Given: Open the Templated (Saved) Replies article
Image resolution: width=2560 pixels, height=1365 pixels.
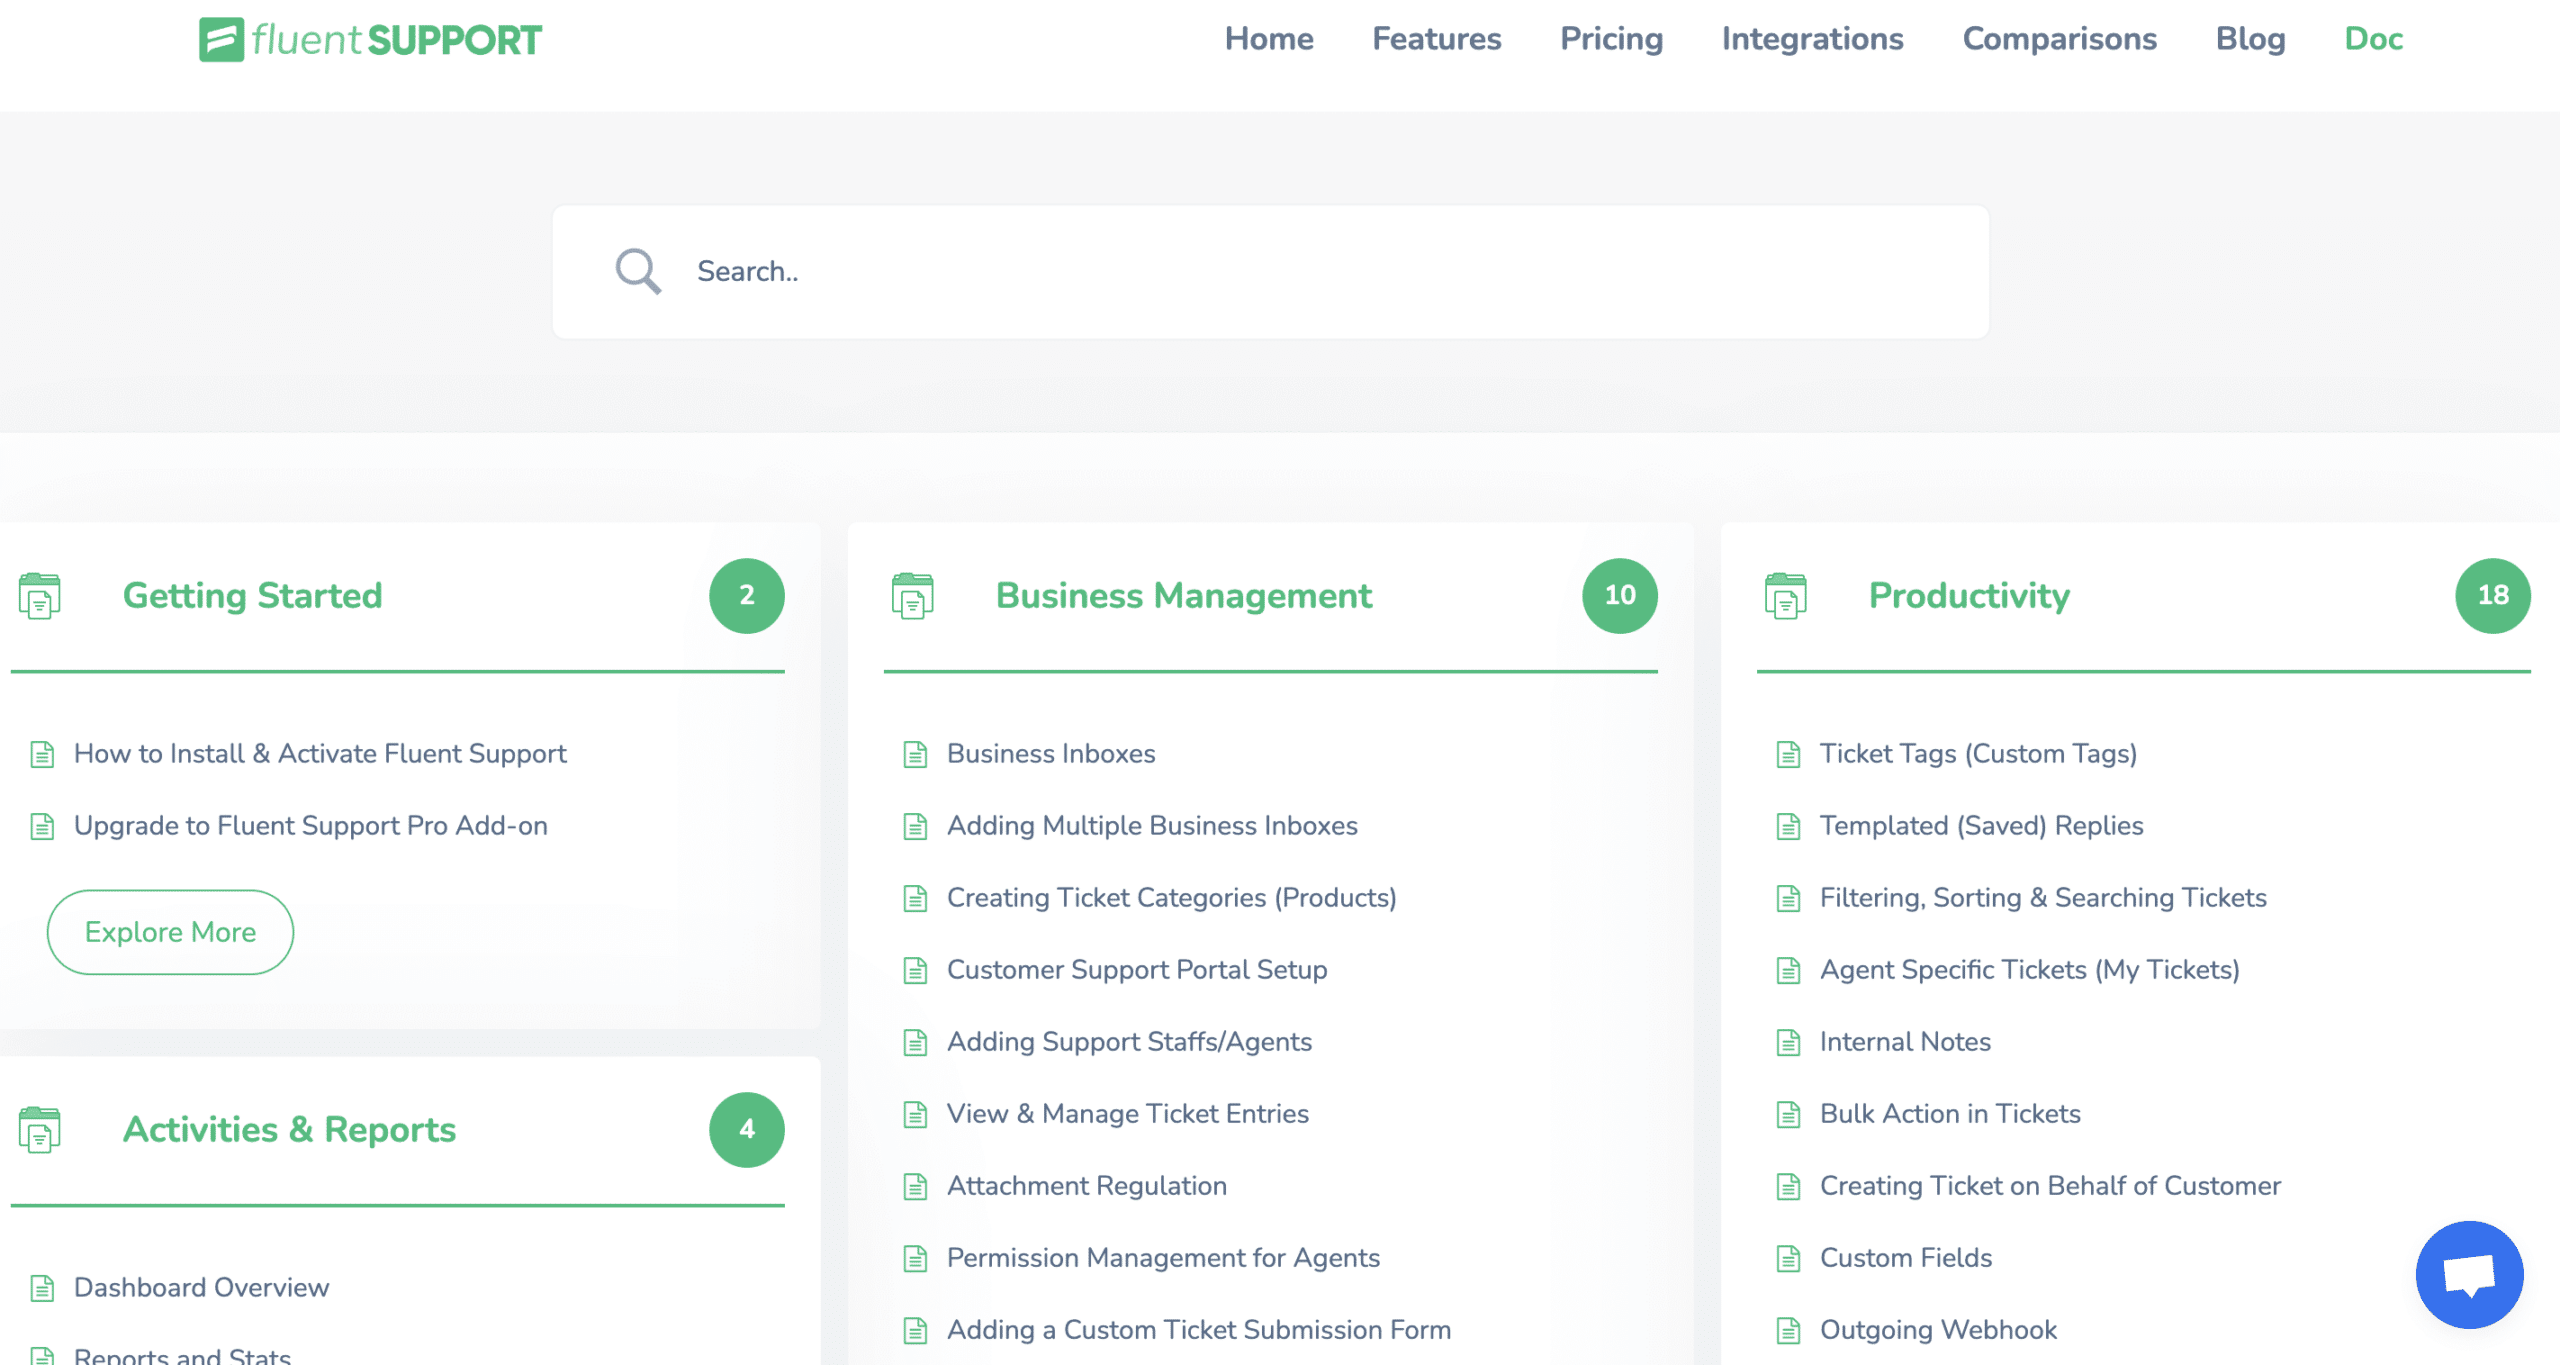Looking at the screenshot, I should (1981, 825).
